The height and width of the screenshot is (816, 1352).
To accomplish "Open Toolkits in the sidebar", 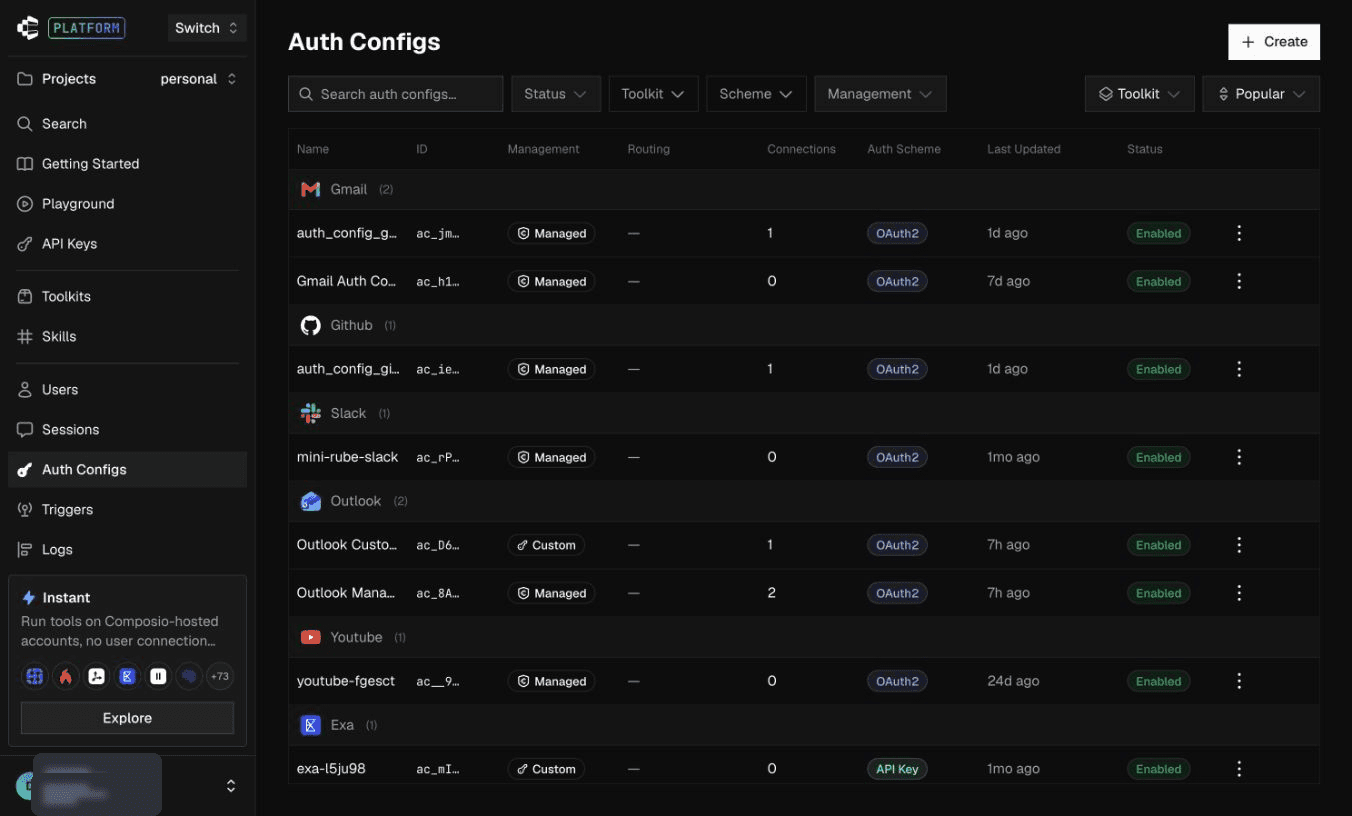I will [x=127, y=297].
